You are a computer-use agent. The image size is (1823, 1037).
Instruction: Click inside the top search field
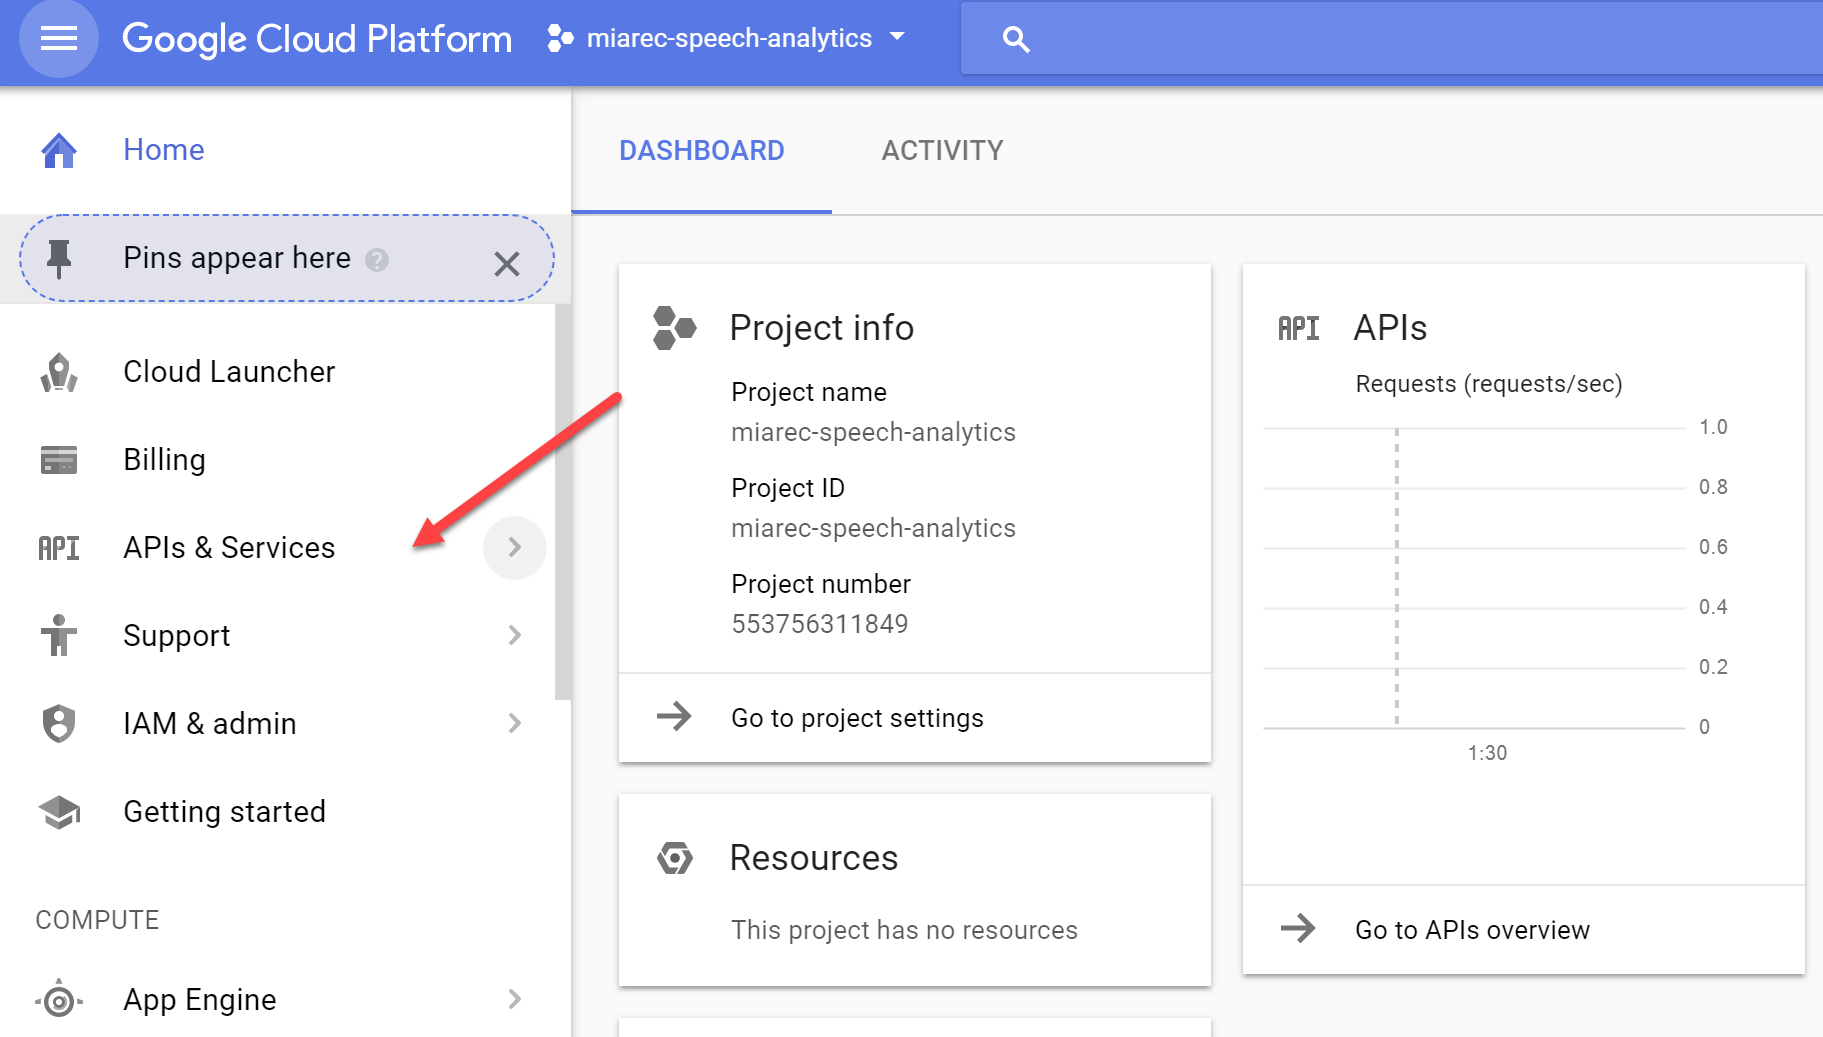click(1391, 39)
